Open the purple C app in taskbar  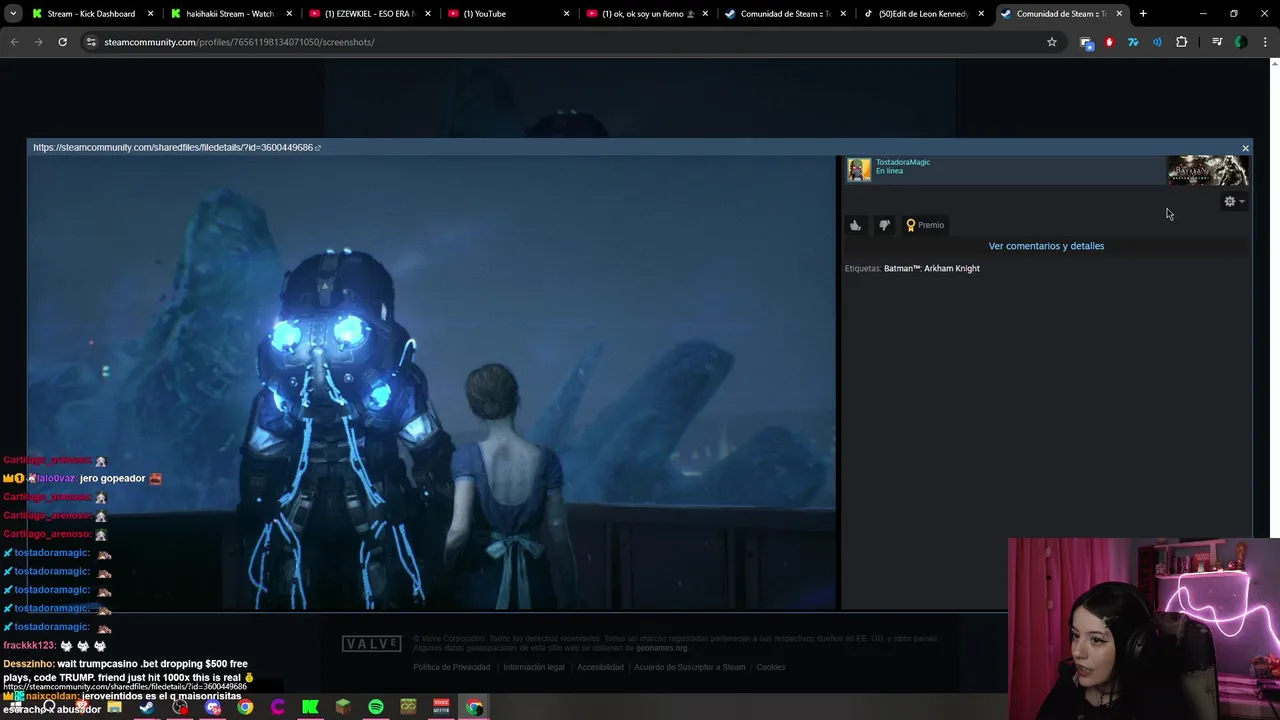coord(278,707)
